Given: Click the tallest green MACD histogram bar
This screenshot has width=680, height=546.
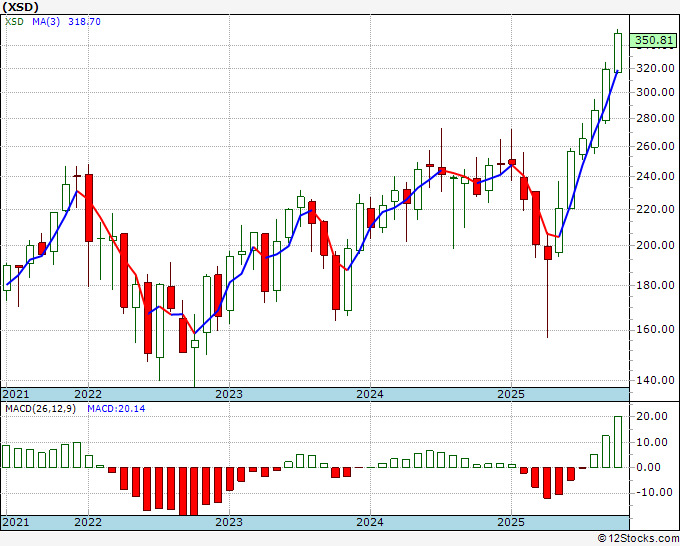Looking at the screenshot, I should [x=618, y=442].
